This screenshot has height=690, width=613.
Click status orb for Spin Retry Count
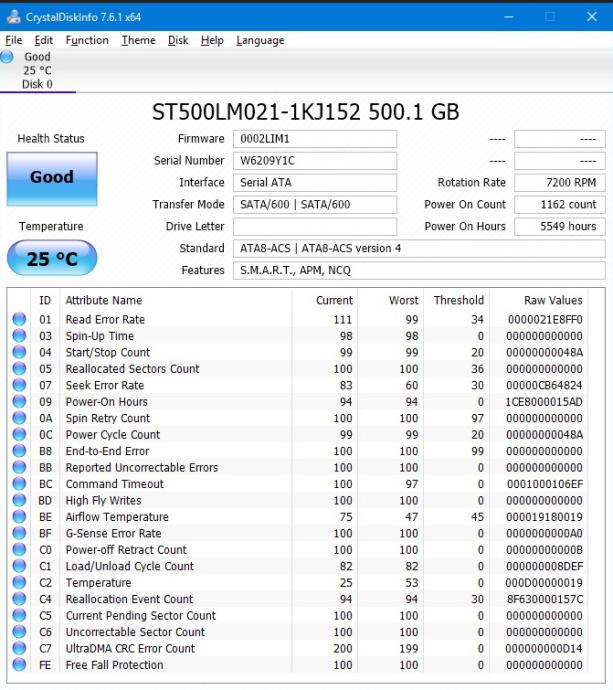click(x=19, y=418)
